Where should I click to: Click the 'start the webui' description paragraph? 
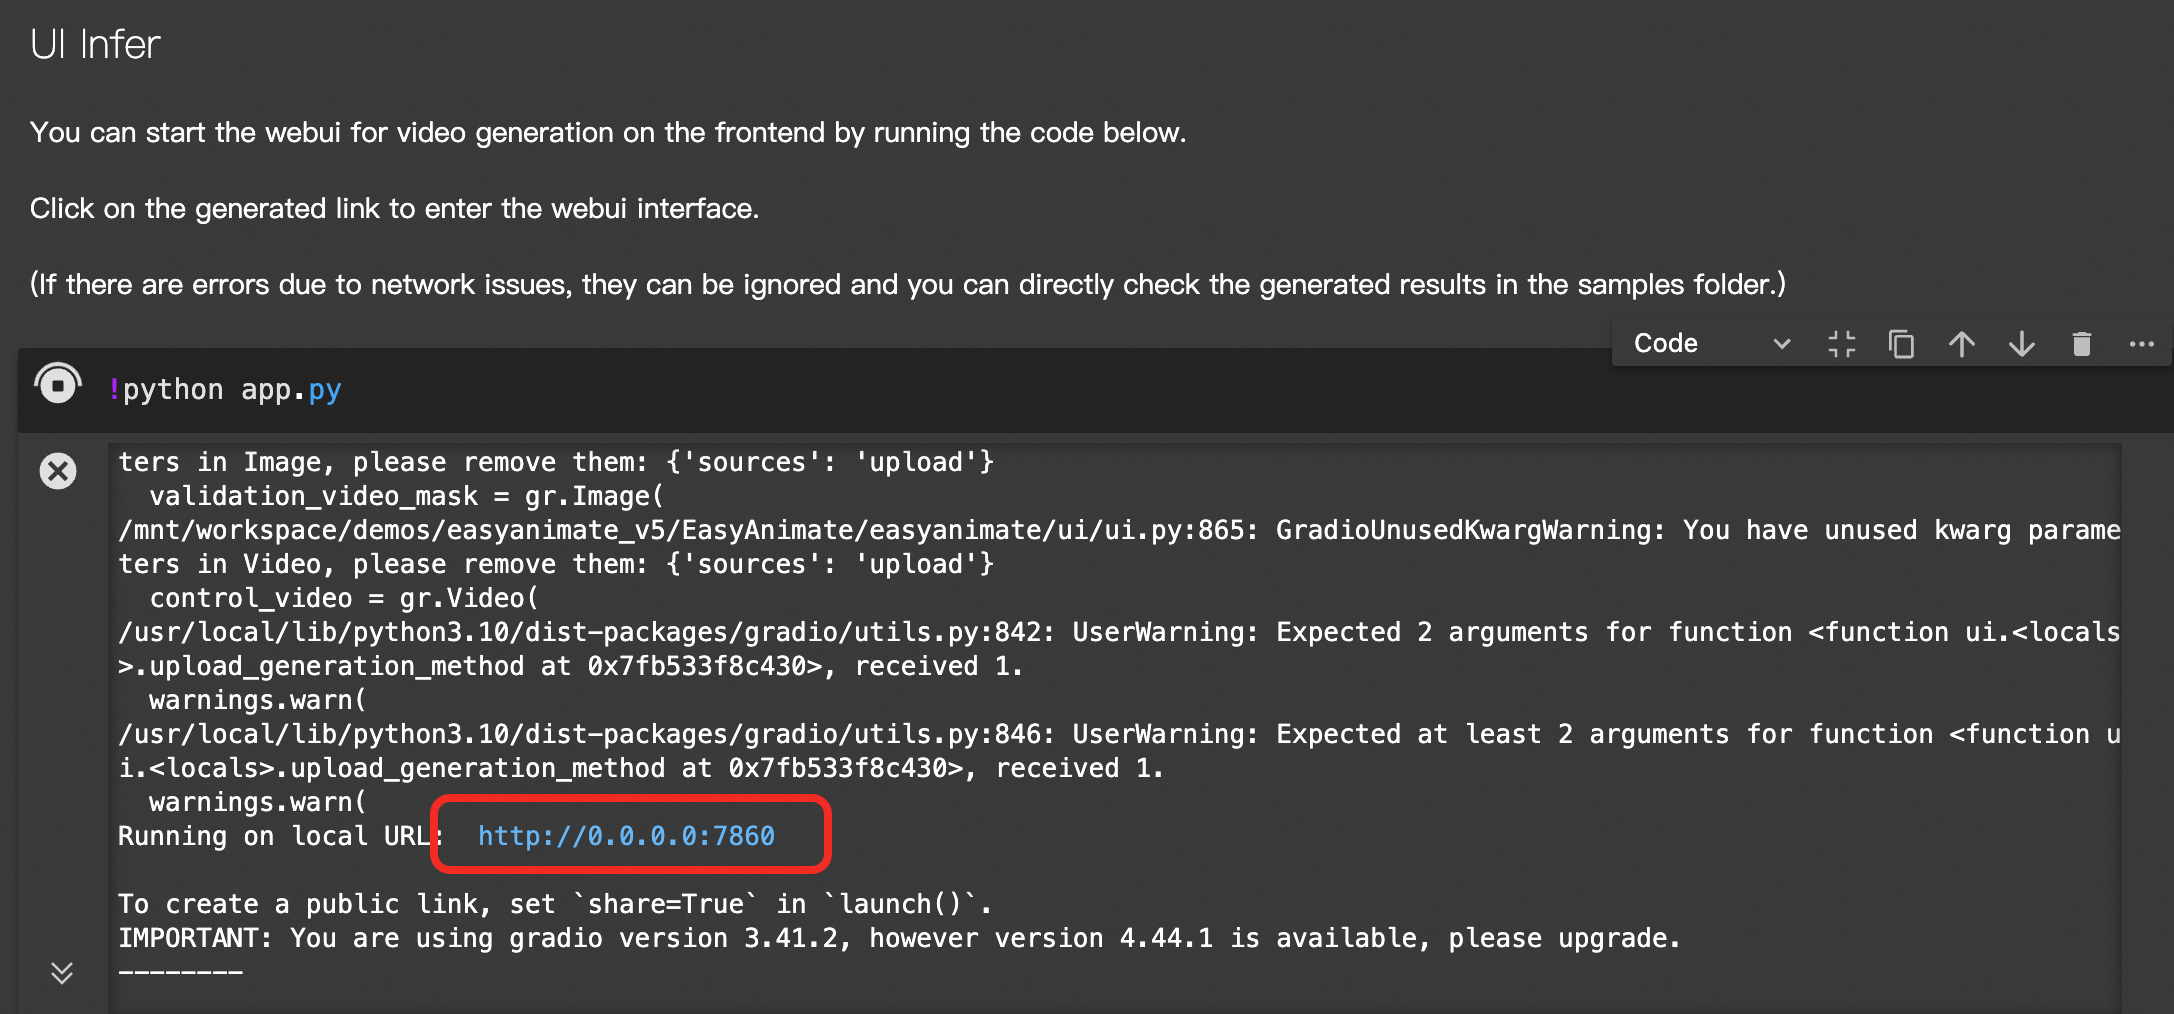coord(607,133)
